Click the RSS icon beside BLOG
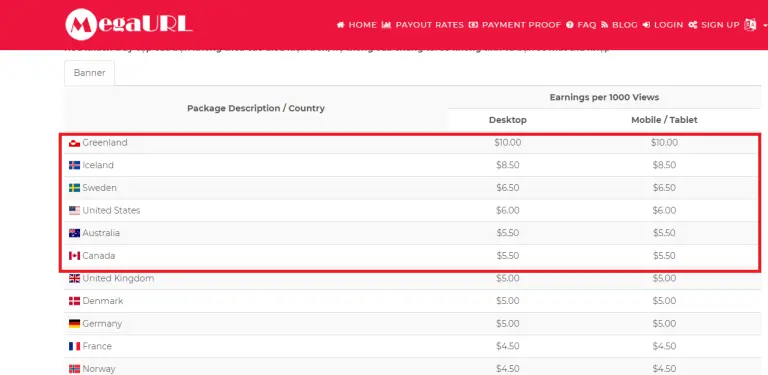The height and width of the screenshot is (375, 768). click(604, 25)
